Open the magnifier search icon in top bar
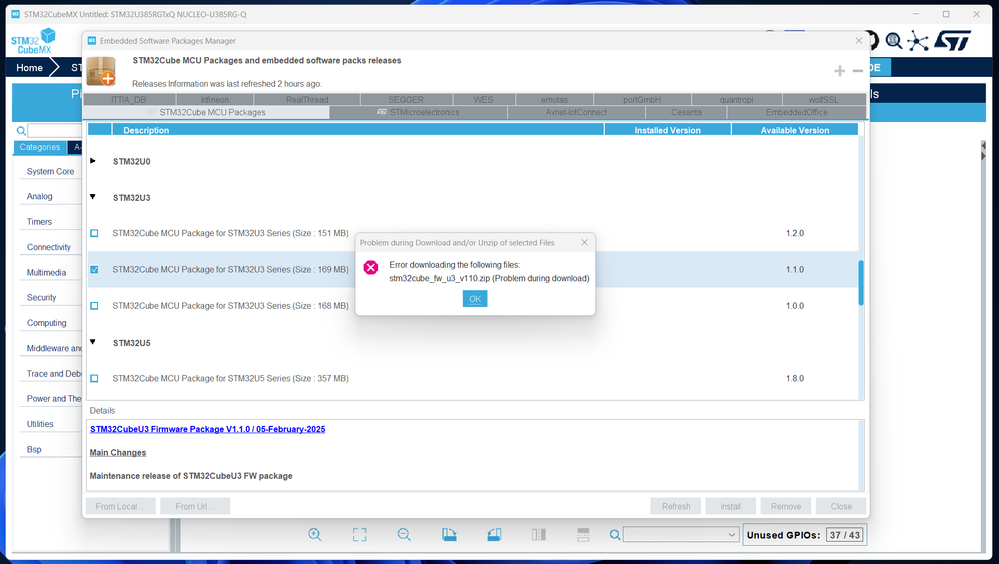Viewport: 999px width, 564px height. 894,41
